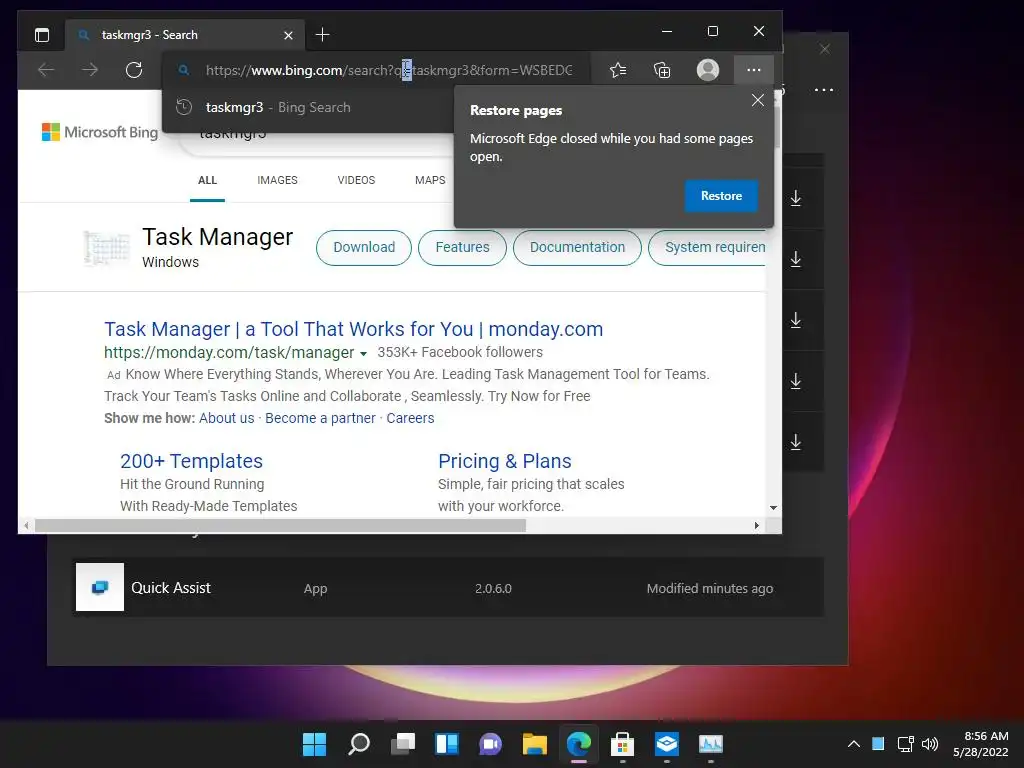
Task: Click the address bar URL field
Action: tap(389, 70)
